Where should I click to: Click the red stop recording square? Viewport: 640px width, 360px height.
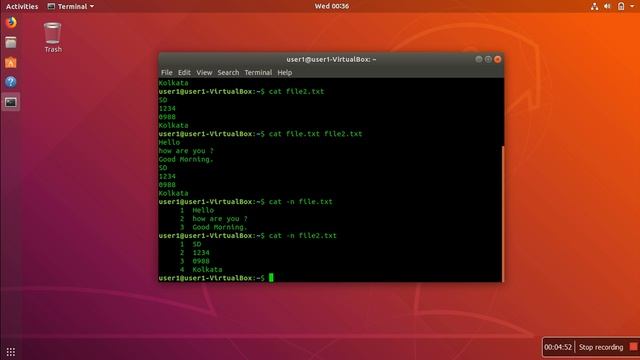tap(633, 347)
